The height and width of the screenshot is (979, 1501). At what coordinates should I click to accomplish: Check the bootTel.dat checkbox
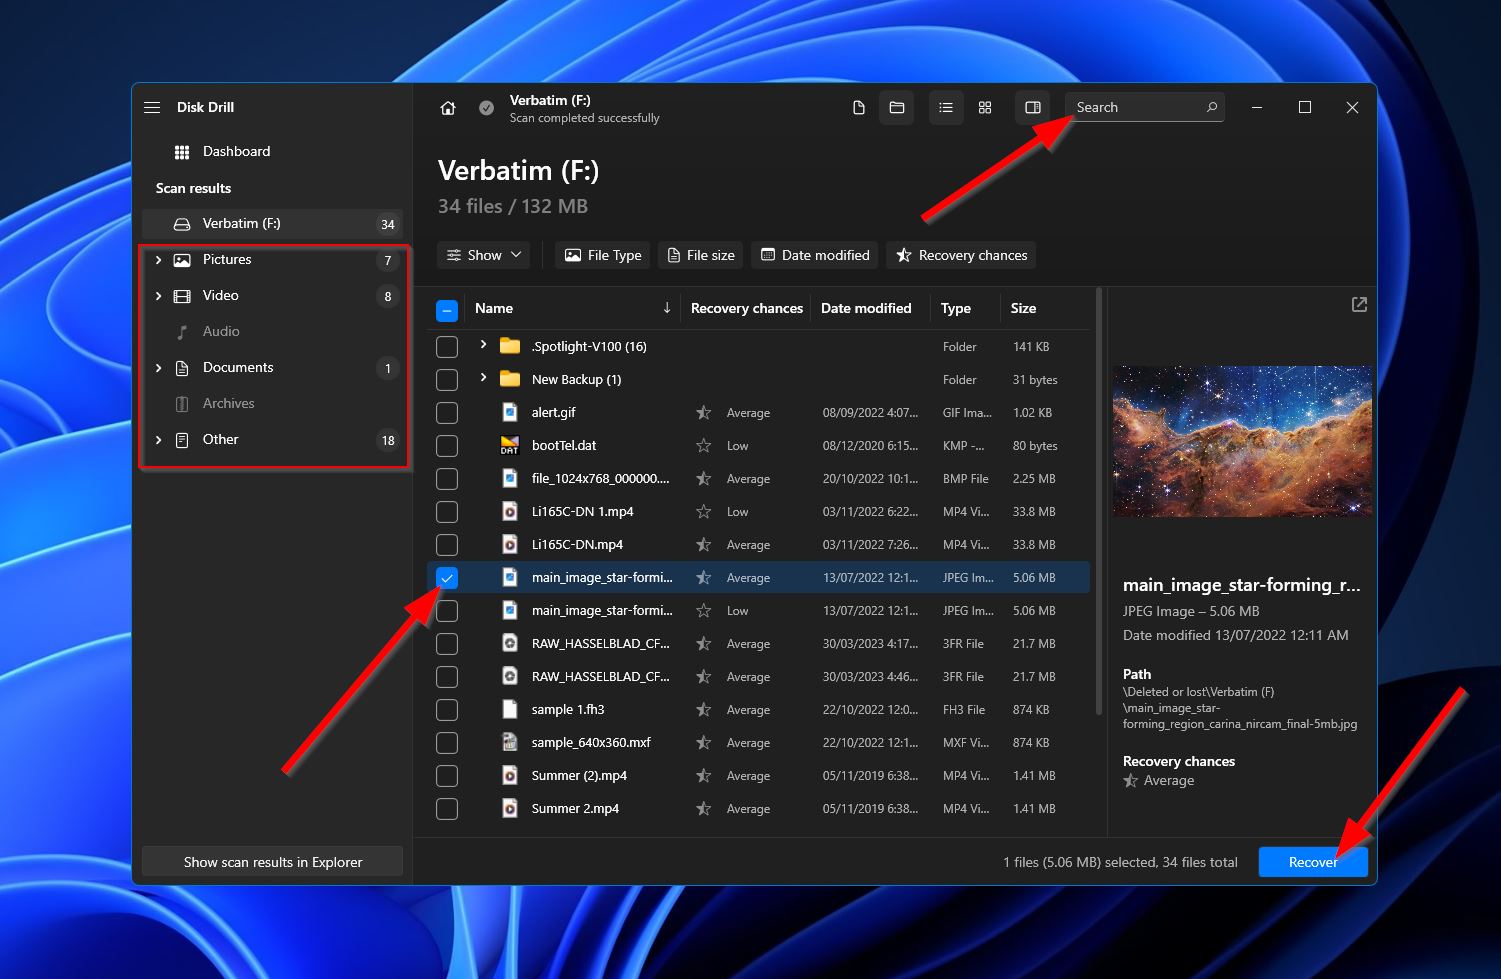(447, 445)
